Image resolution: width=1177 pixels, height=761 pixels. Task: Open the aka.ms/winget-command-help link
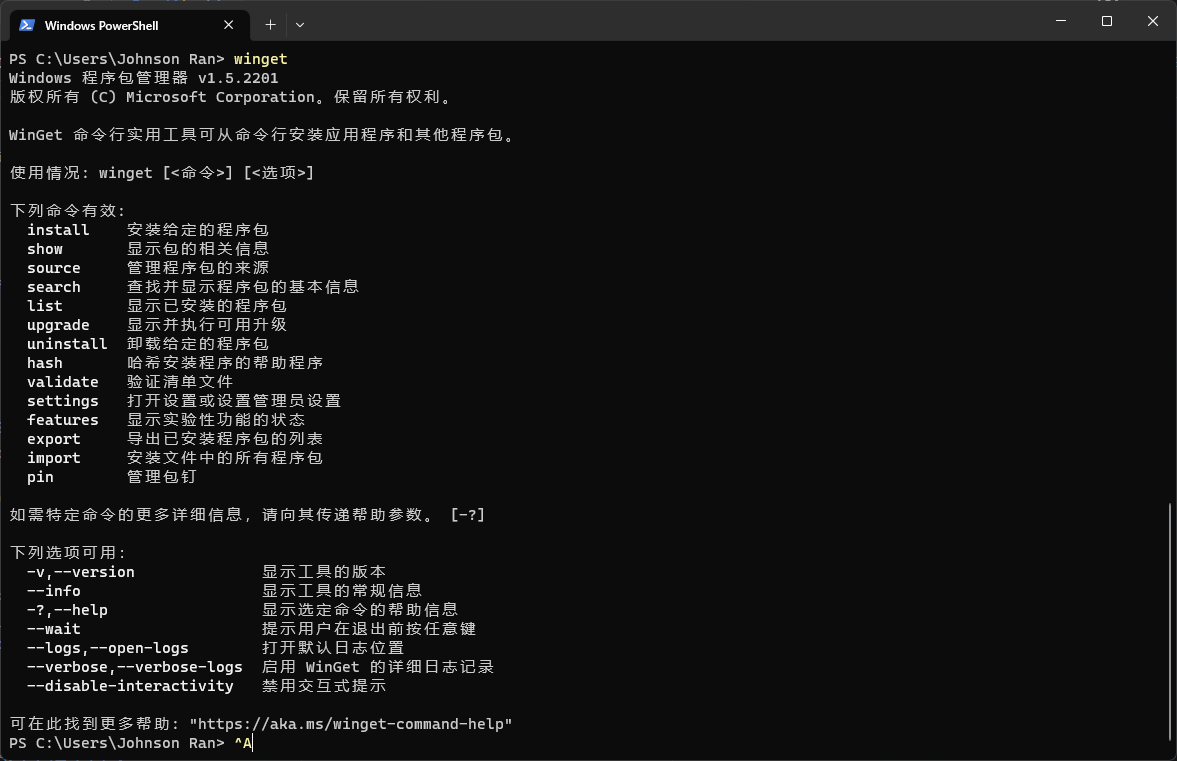click(x=351, y=724)
